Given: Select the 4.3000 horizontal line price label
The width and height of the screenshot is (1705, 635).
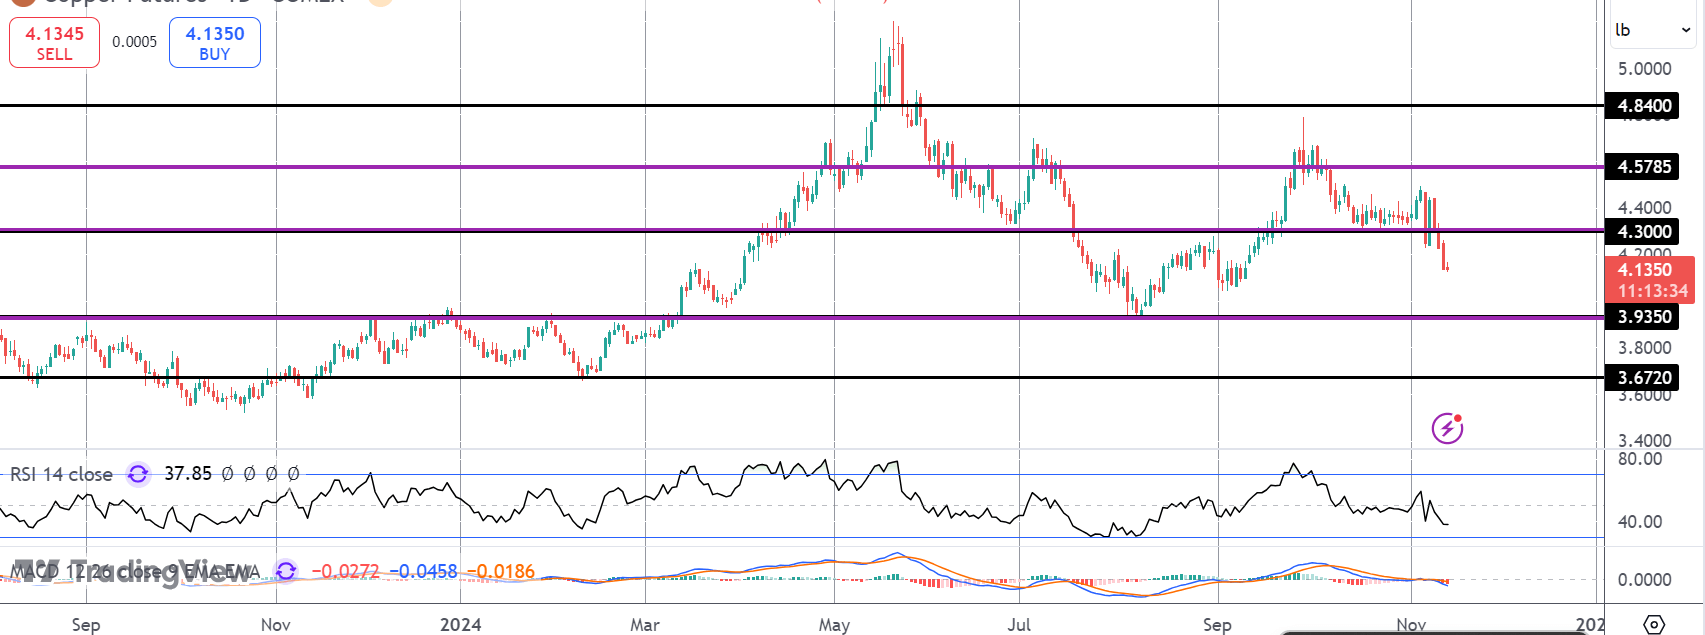Looking at the screenshot, I should [x=1645, y=232].
